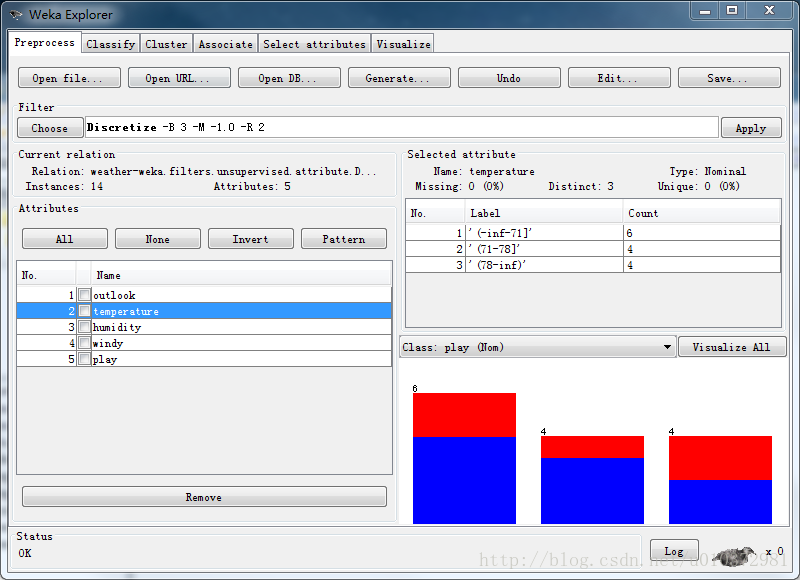
Task: Click the Open DB... button
Action: 289,78
